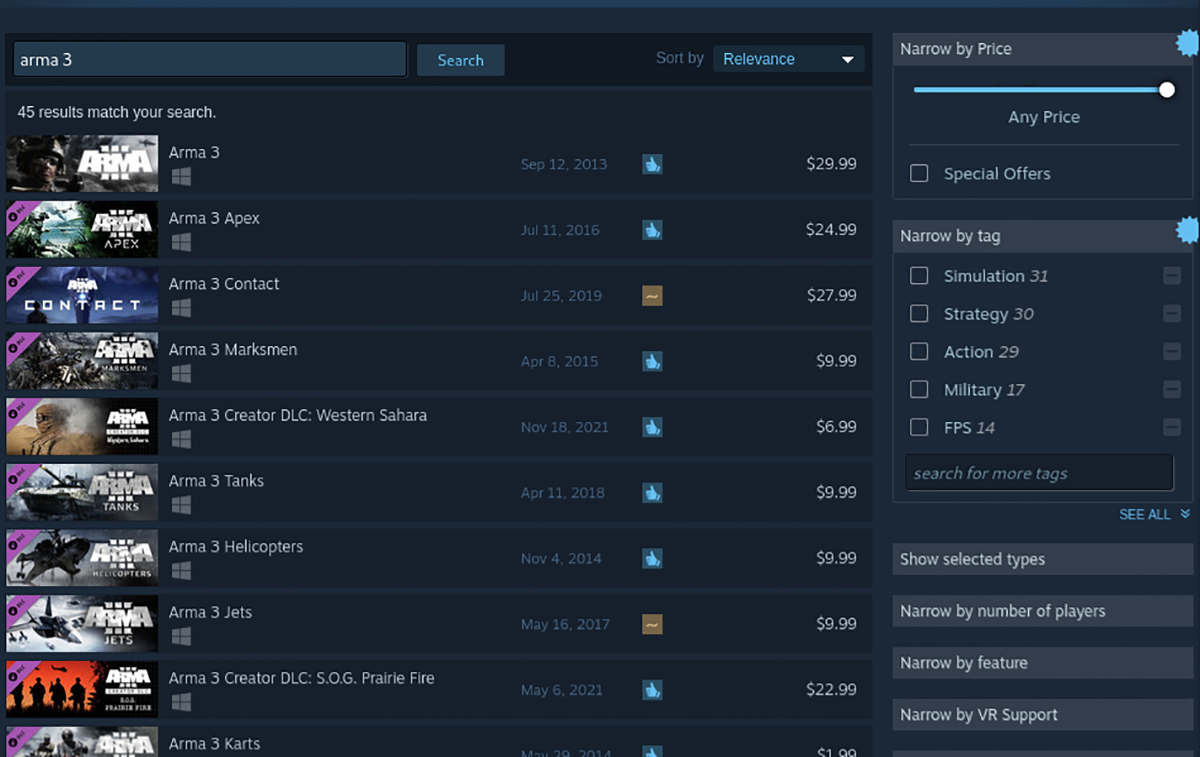Check the Action tag filter
Image resolution: width=1200 pixels, height=757 pixels.
tap(919, 352)
